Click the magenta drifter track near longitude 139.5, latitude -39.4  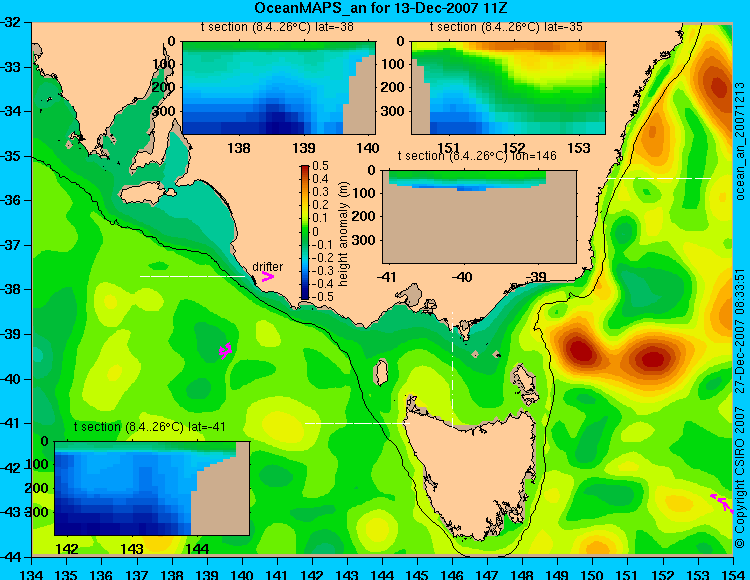pos(225,350)
